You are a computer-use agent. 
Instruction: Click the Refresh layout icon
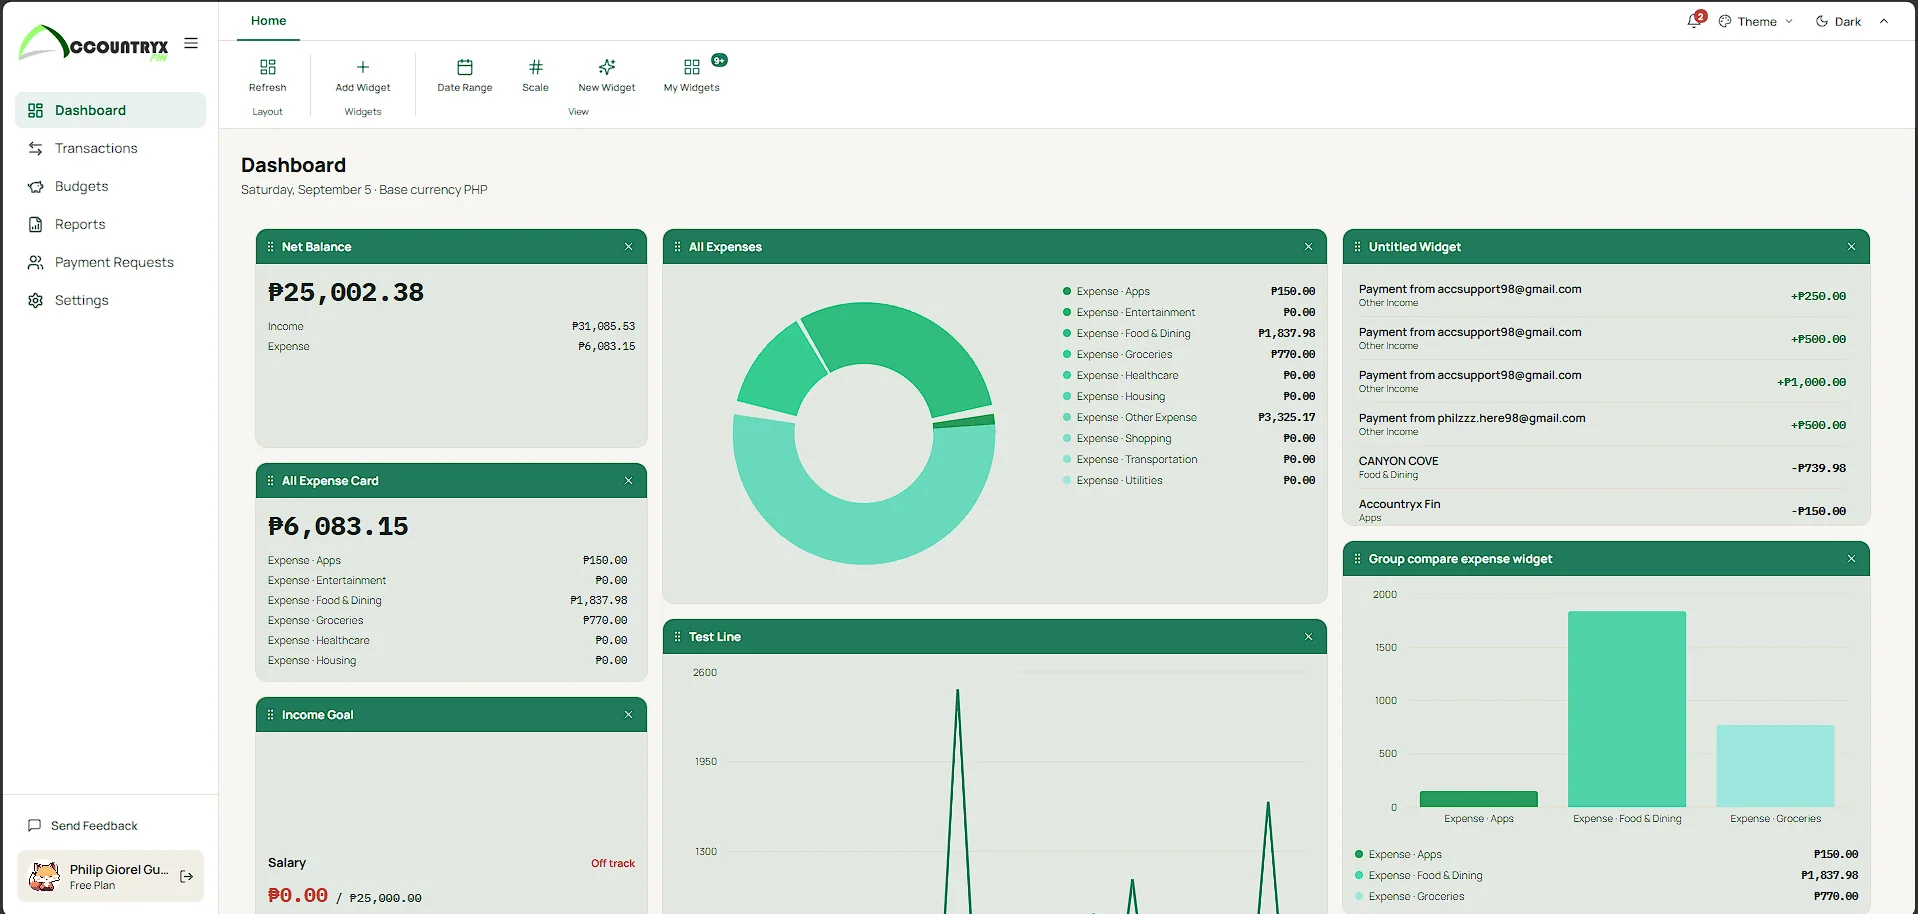point(267,67)
